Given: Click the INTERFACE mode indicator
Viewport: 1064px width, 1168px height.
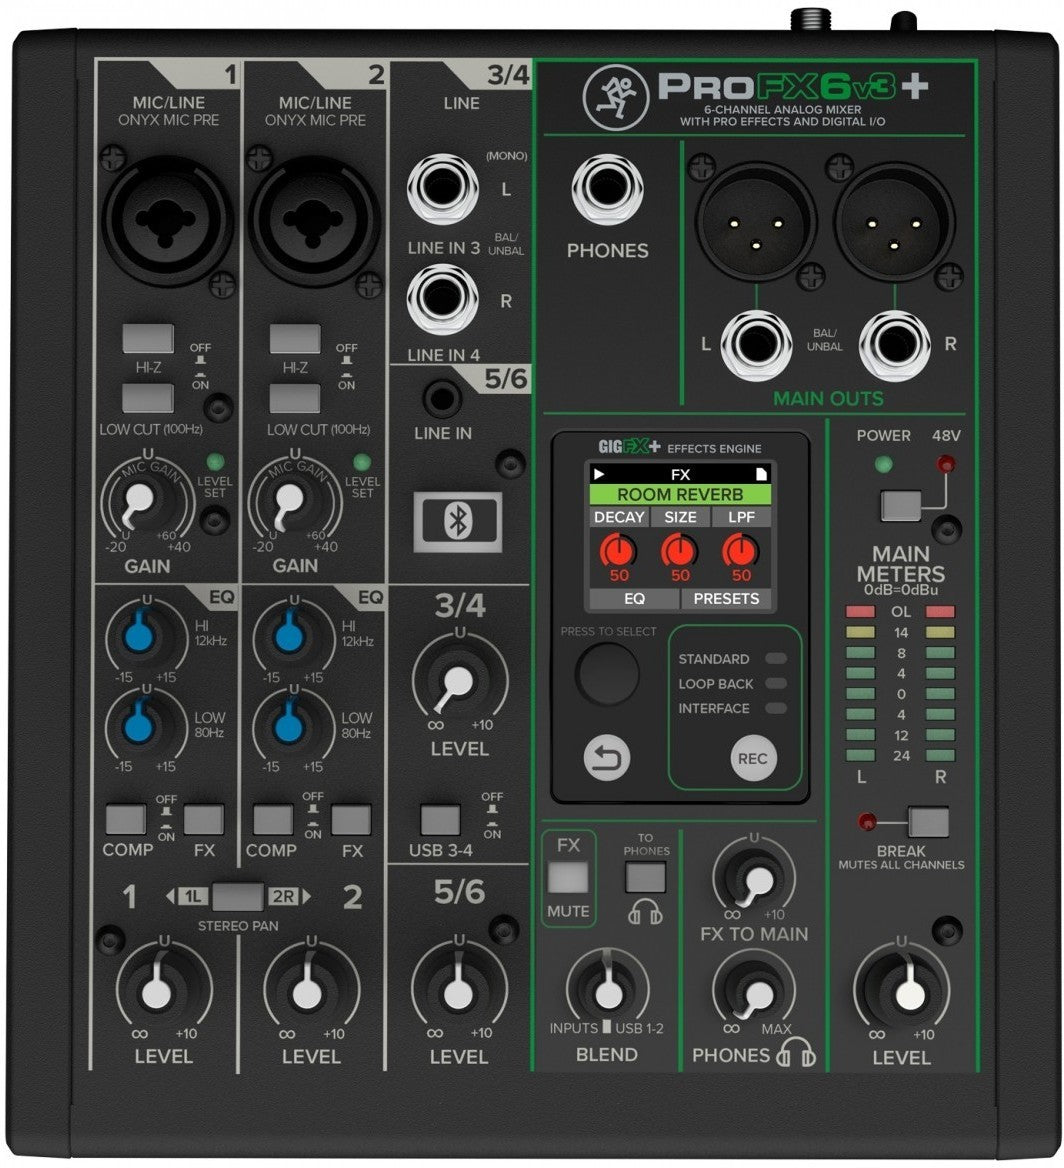Looking at the screenshot, I should tap(776, 708).
